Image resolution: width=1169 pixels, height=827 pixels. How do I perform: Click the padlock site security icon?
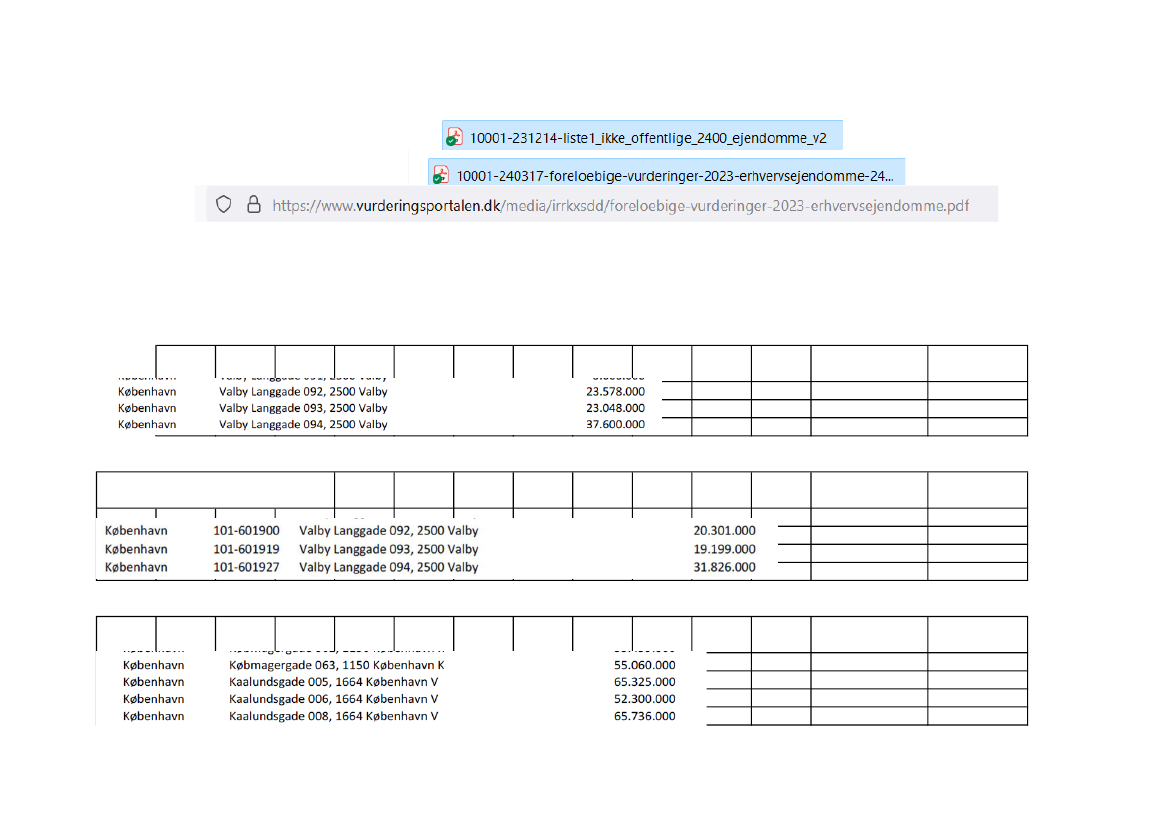tap(253, 205)
